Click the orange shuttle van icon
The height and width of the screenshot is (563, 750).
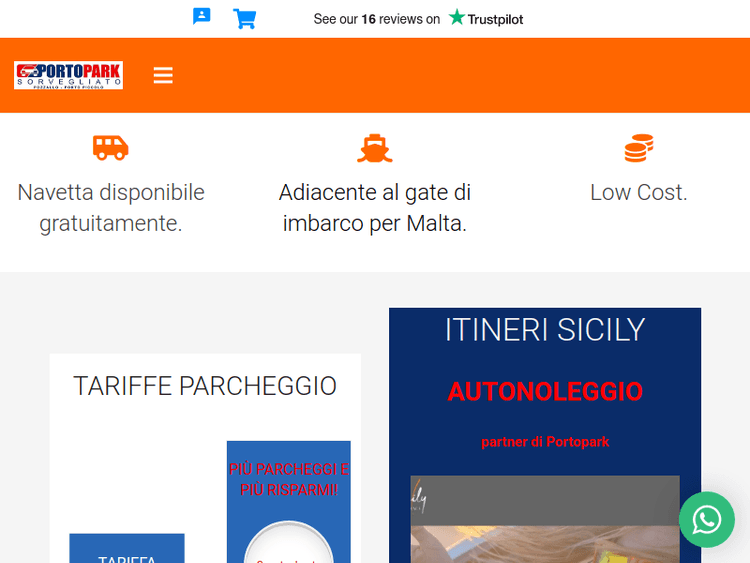[110, 148]
